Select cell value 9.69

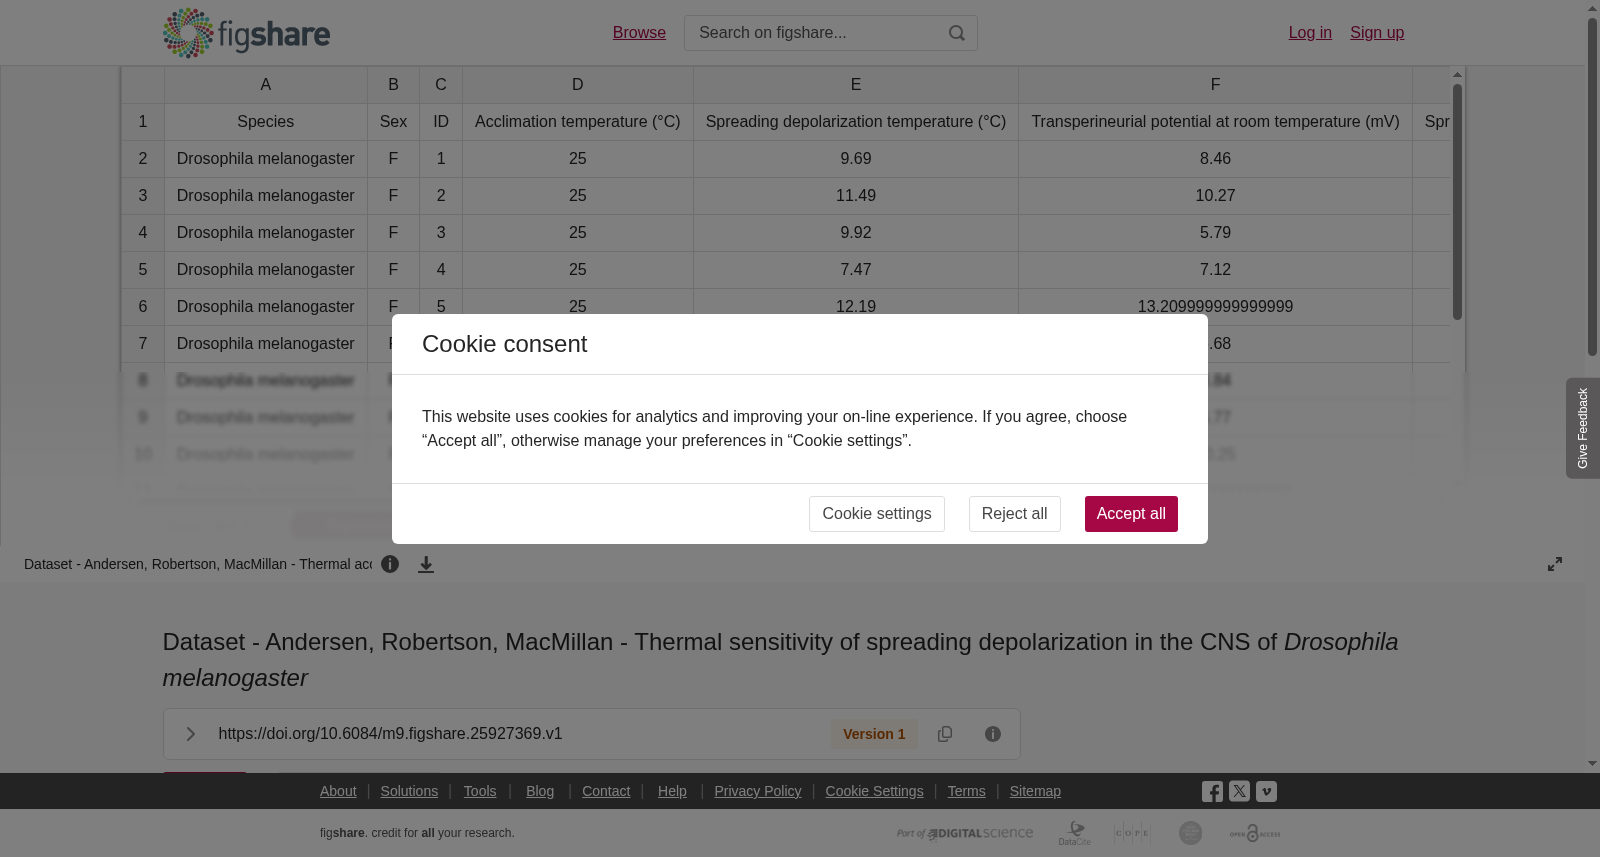tap(856, 159)
